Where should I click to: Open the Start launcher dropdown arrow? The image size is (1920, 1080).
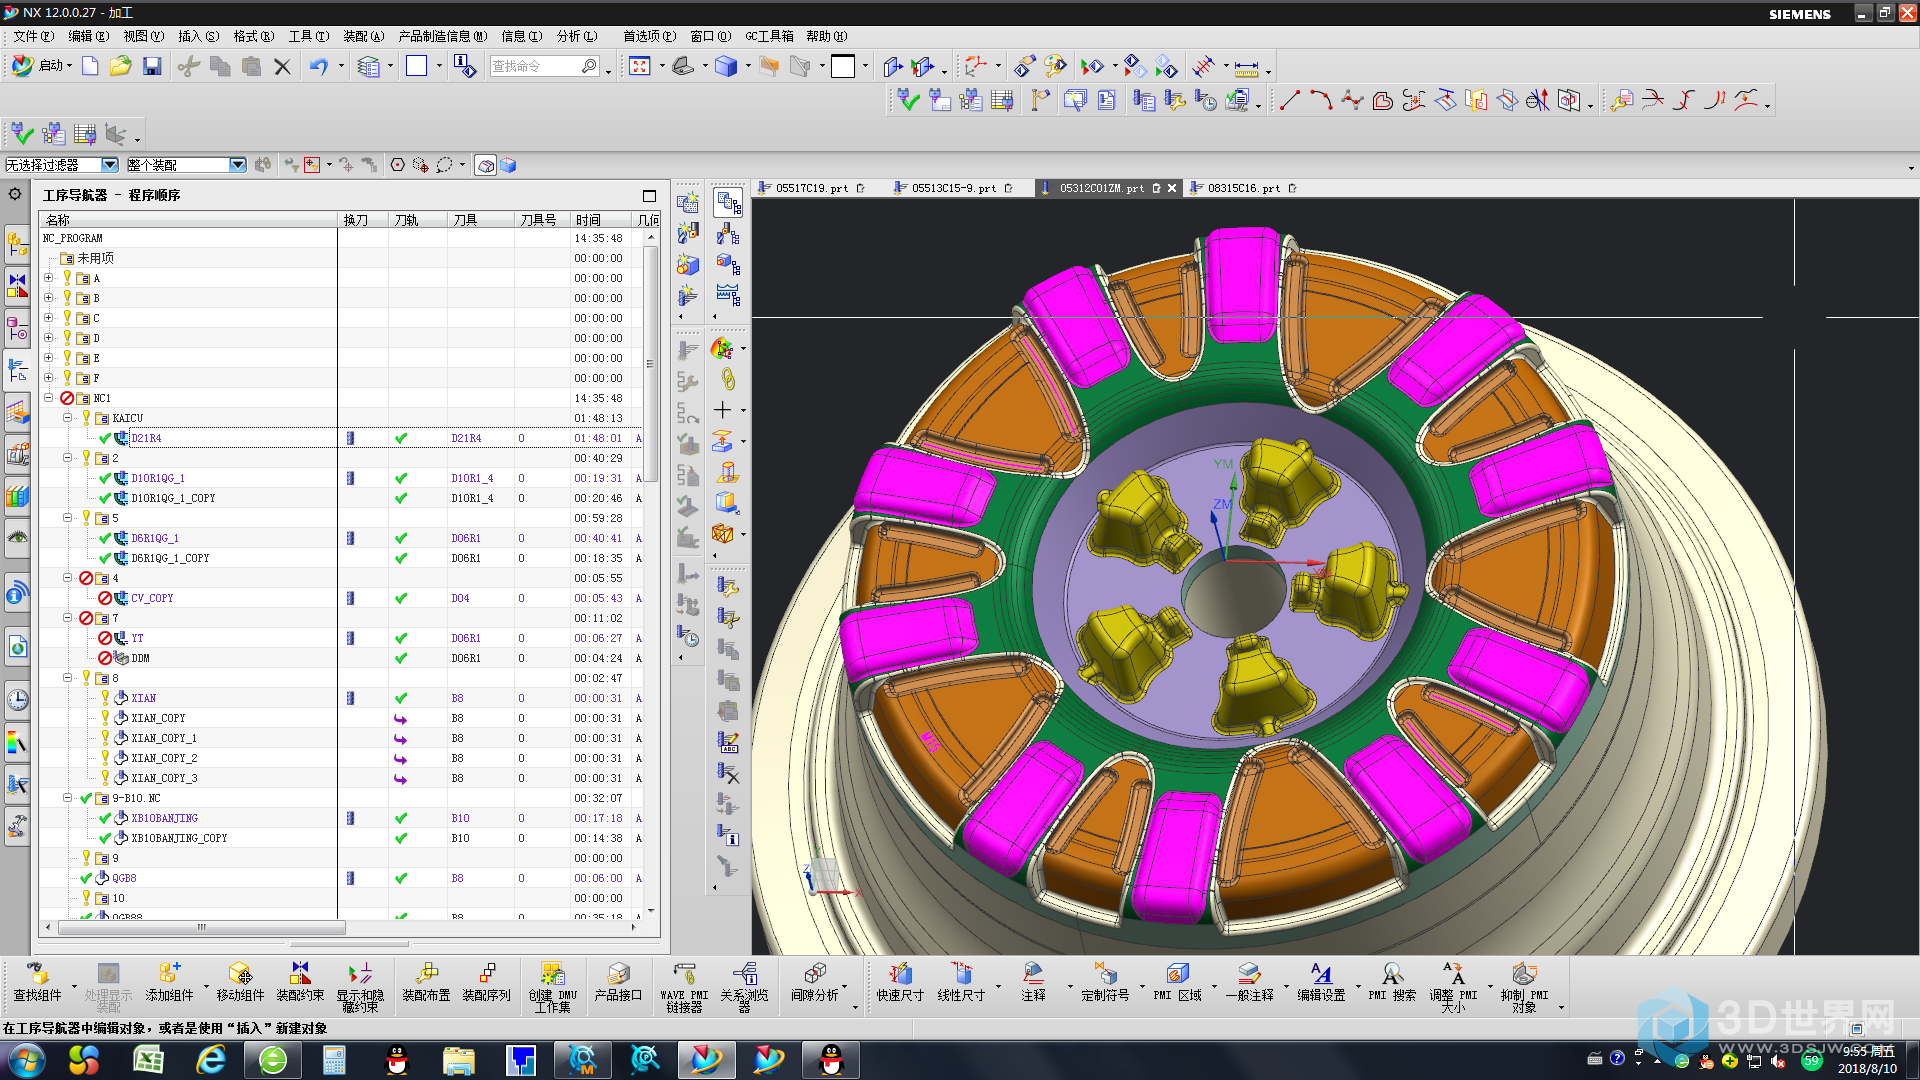click(x=69, y=66)
